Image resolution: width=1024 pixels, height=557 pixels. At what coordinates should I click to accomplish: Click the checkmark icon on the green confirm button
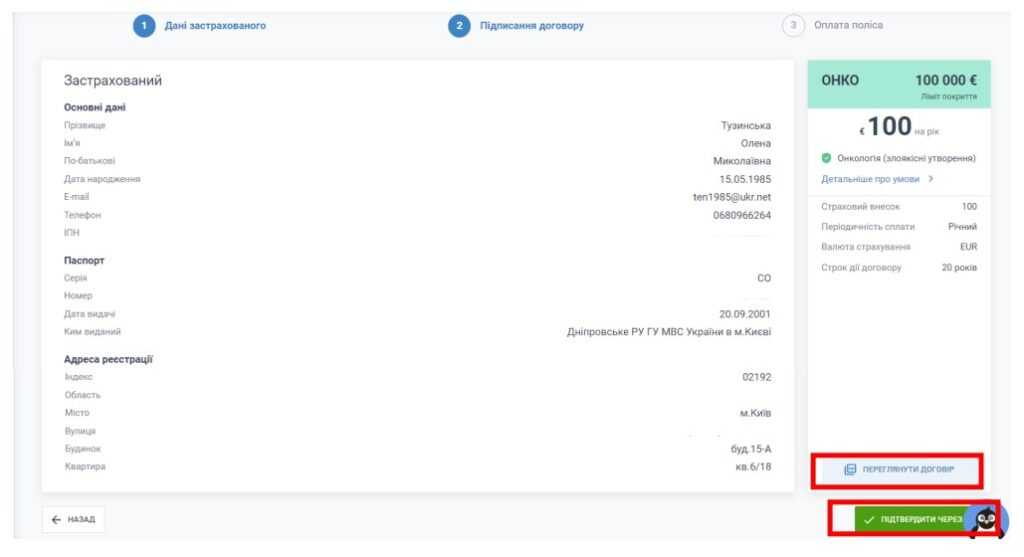[869, 520]
